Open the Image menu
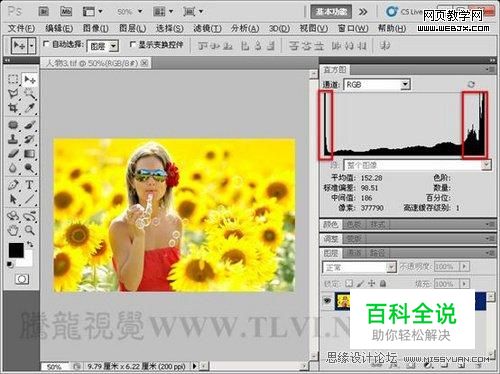The width and height of the screenshot is (500, 374). click(95, 29)
